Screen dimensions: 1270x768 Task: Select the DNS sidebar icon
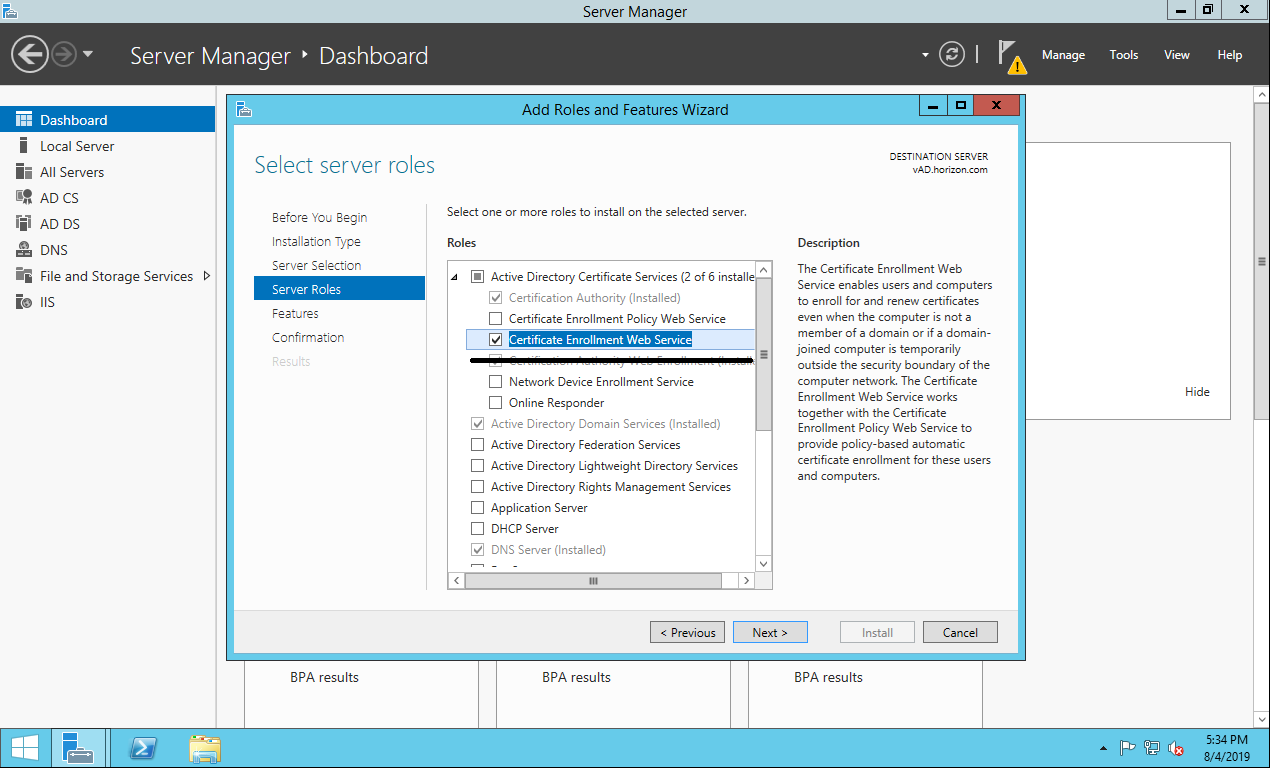24,250
